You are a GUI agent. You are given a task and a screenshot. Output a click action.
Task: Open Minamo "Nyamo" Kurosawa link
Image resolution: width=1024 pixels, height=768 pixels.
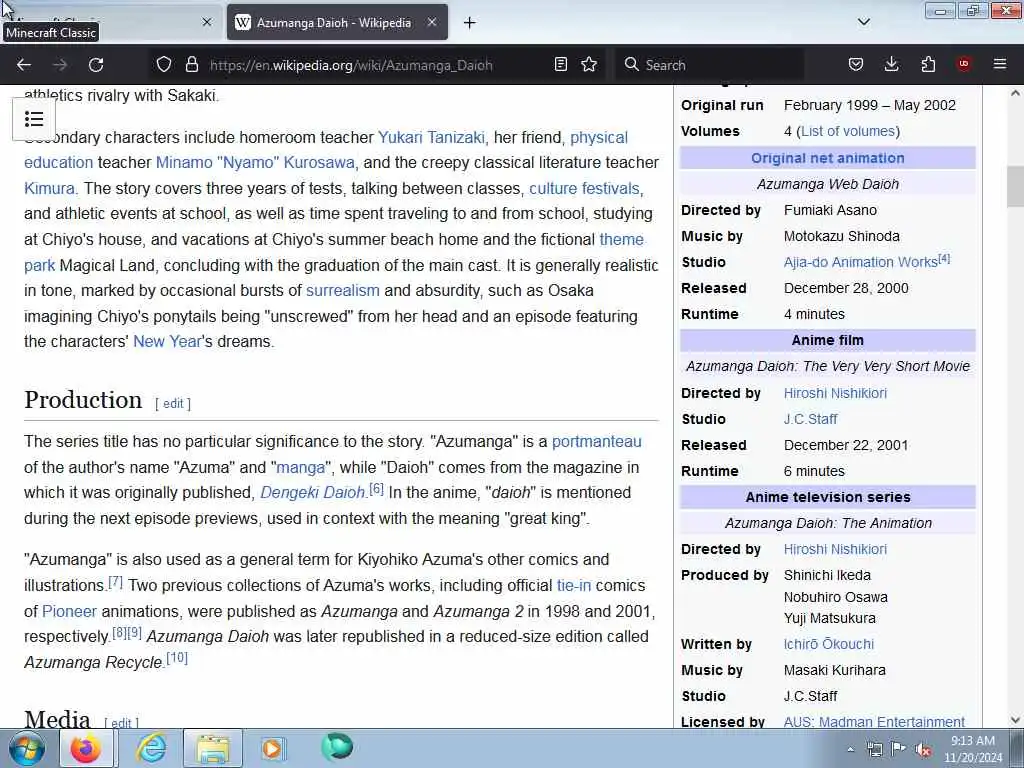(x=255, y=162)
